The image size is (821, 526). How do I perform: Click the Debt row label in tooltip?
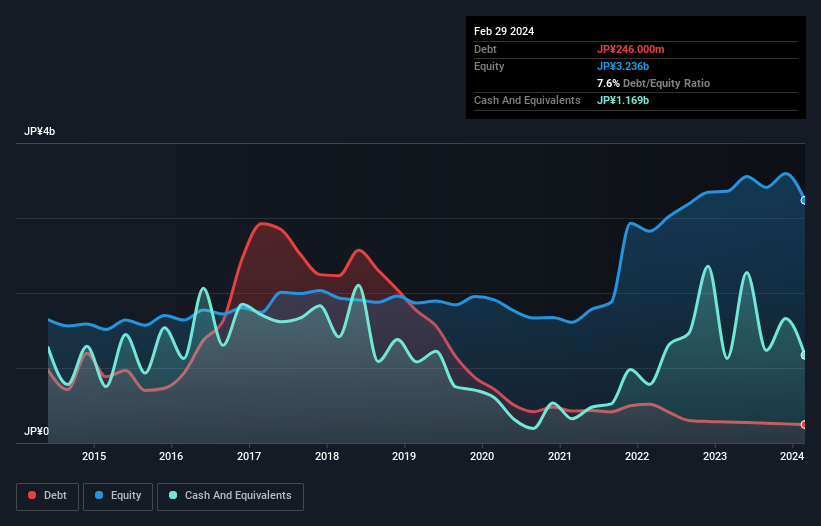click(x=485, y=49)
